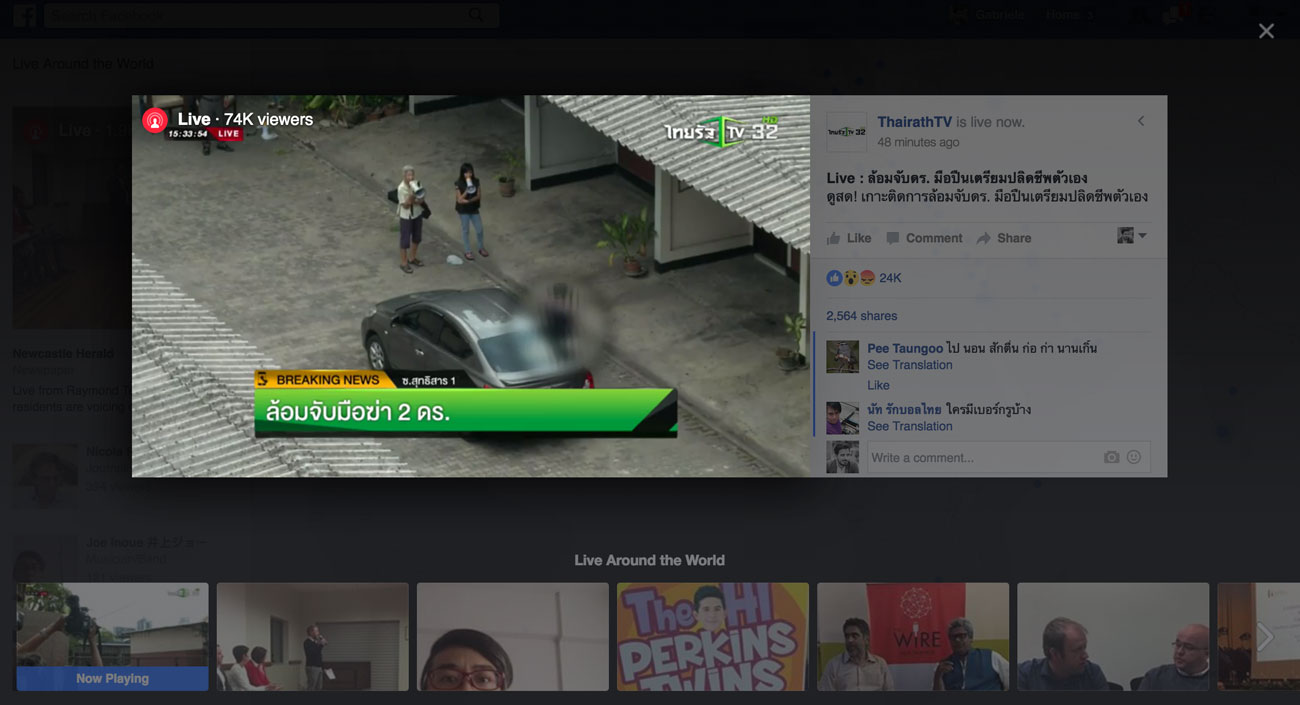
Task: Open the emoji picker in comment box
Action: [1134, 457]
